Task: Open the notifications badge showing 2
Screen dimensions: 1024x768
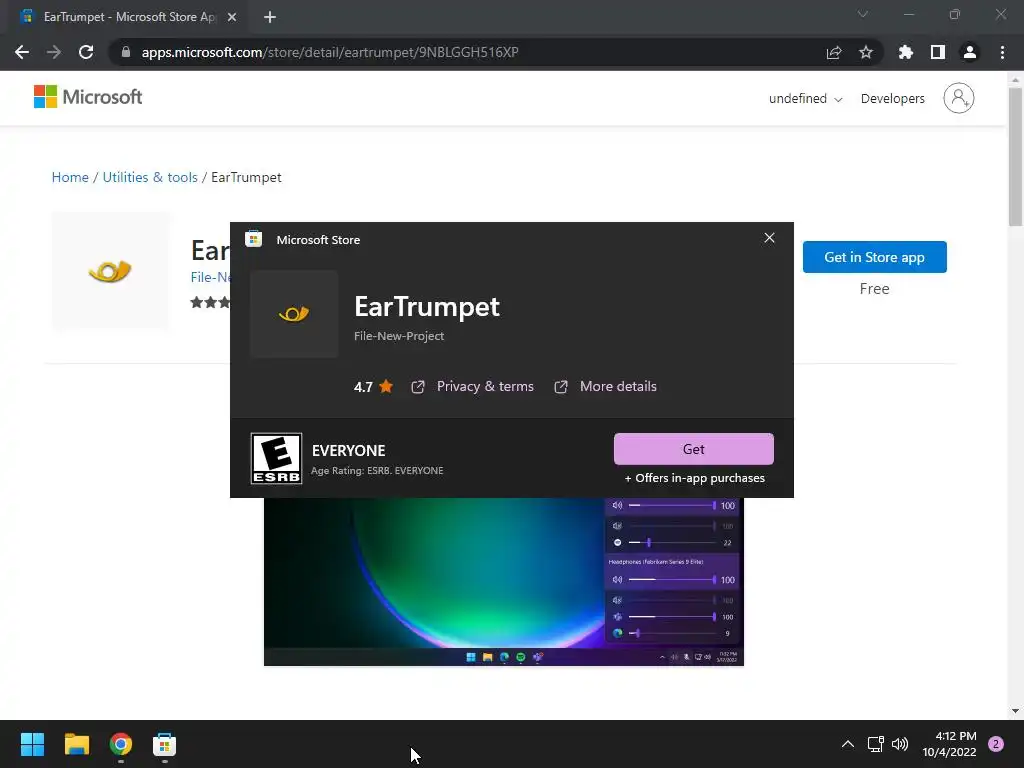Action: point(996,744)
